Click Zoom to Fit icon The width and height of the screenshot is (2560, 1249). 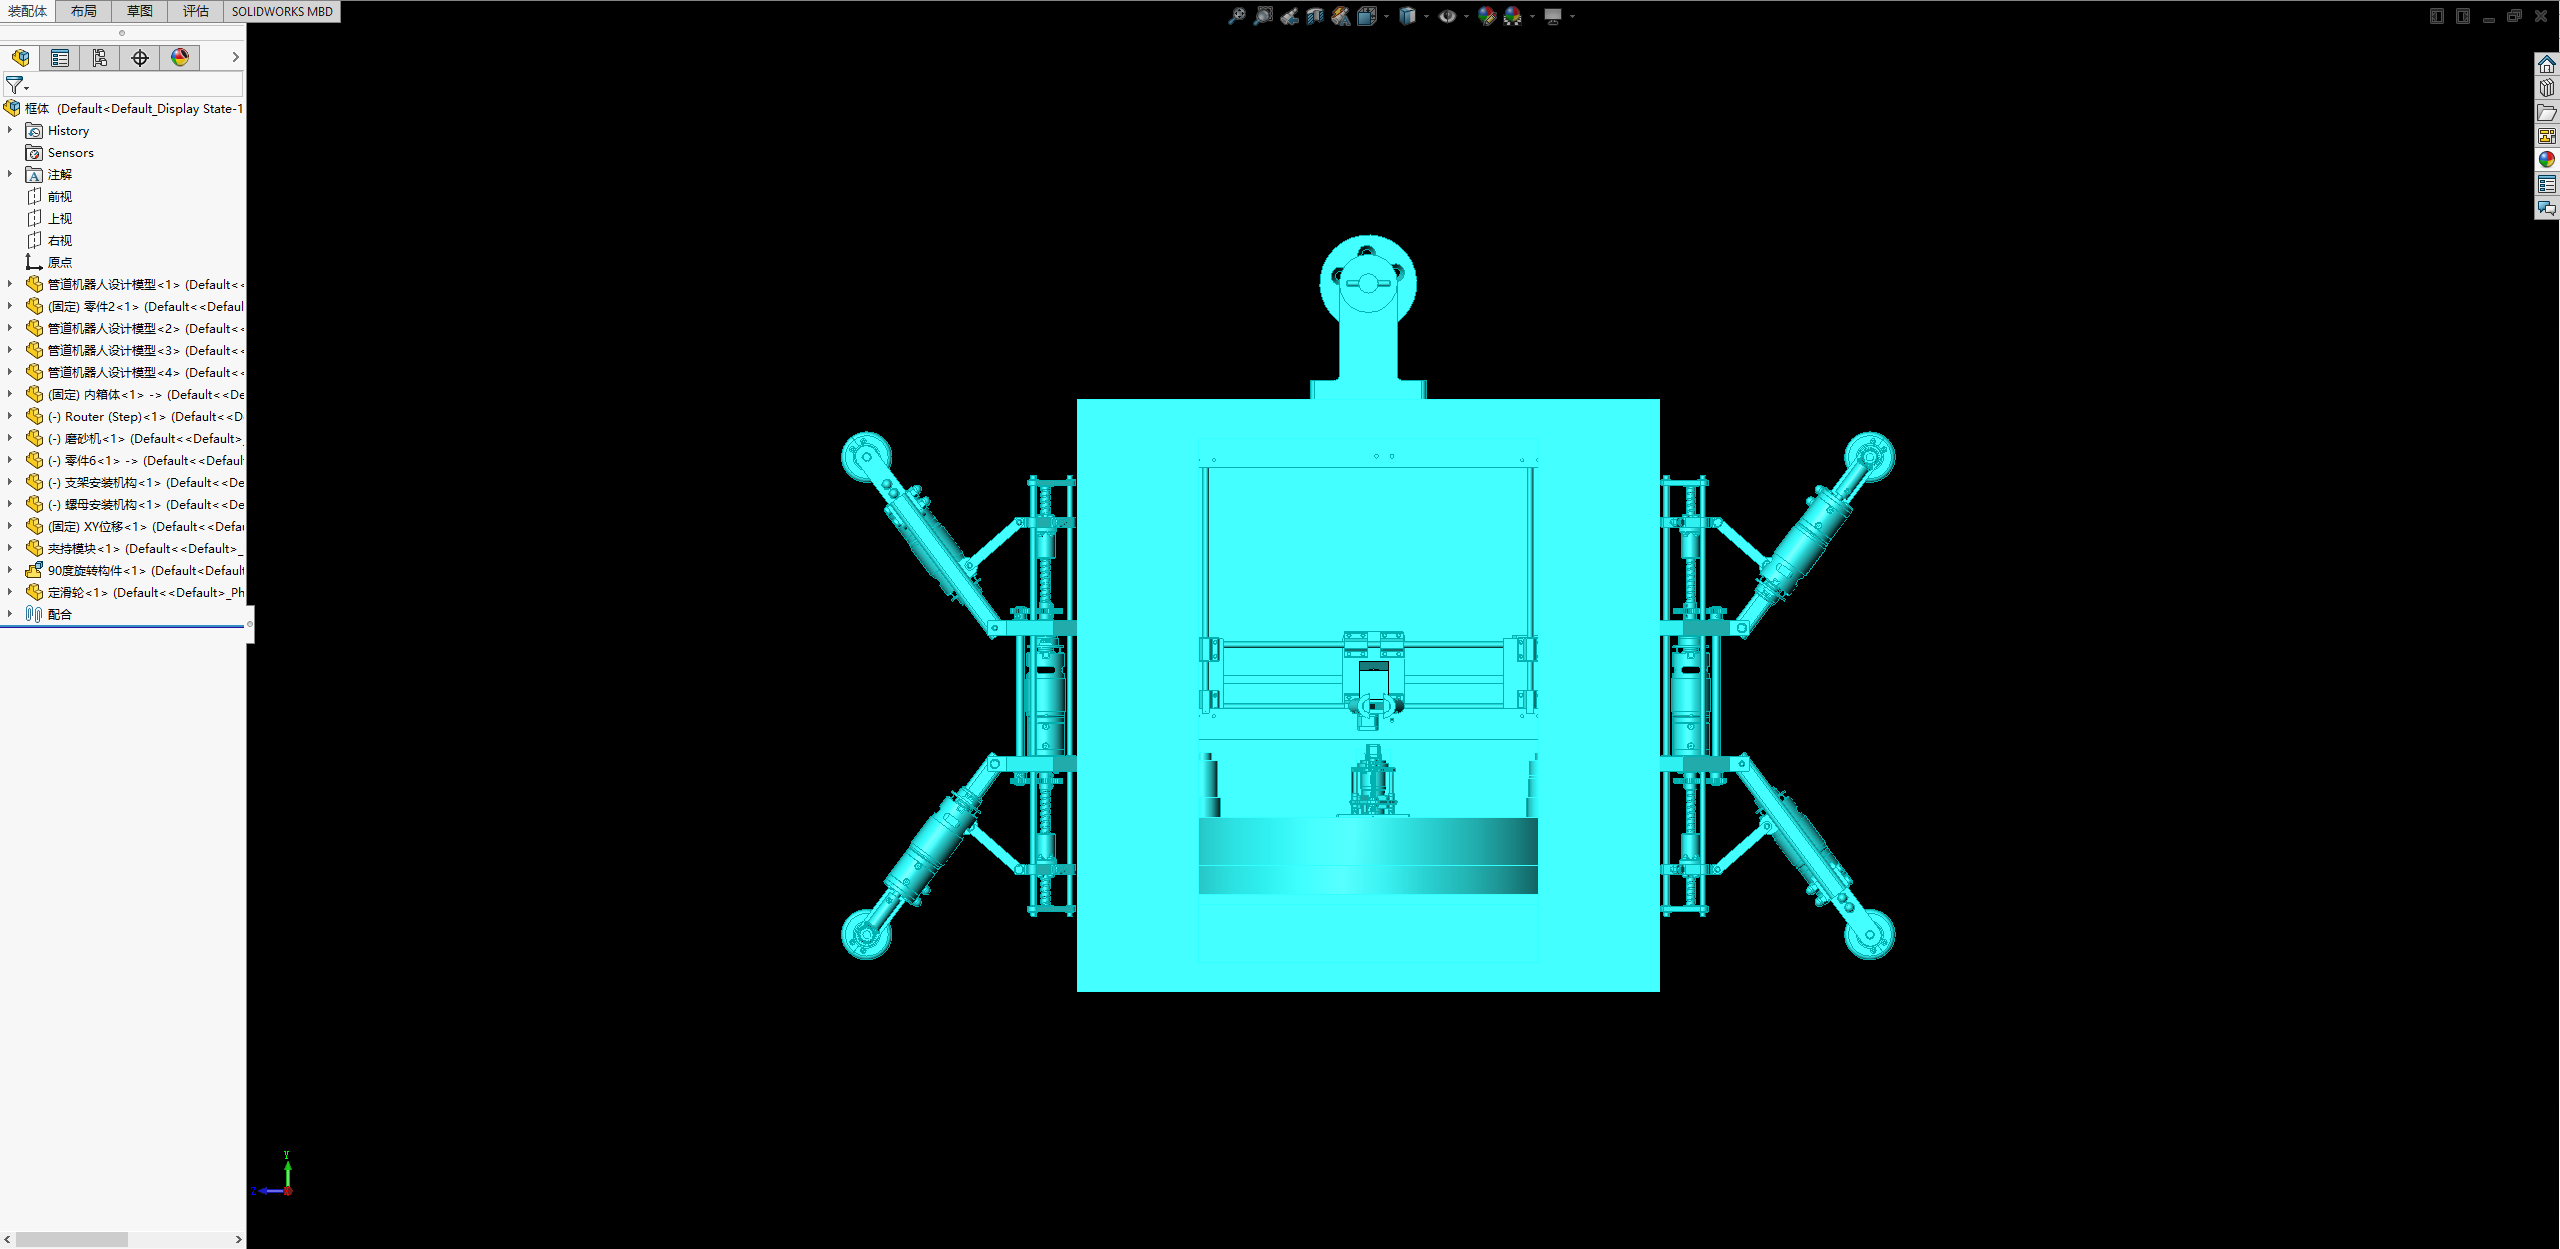coord(1237,16)
